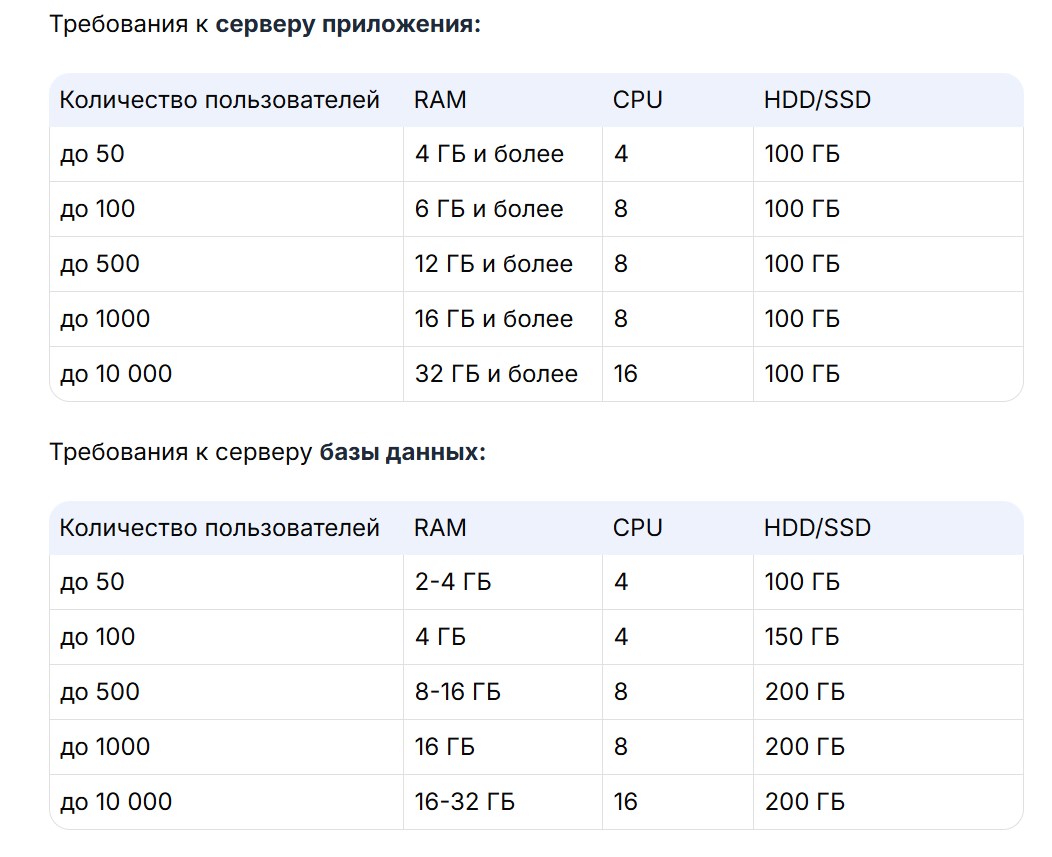This screenshot has height=857, width=1052.
Task: Select the "32 ГБ и более" cell
Action: click(496, 374)
